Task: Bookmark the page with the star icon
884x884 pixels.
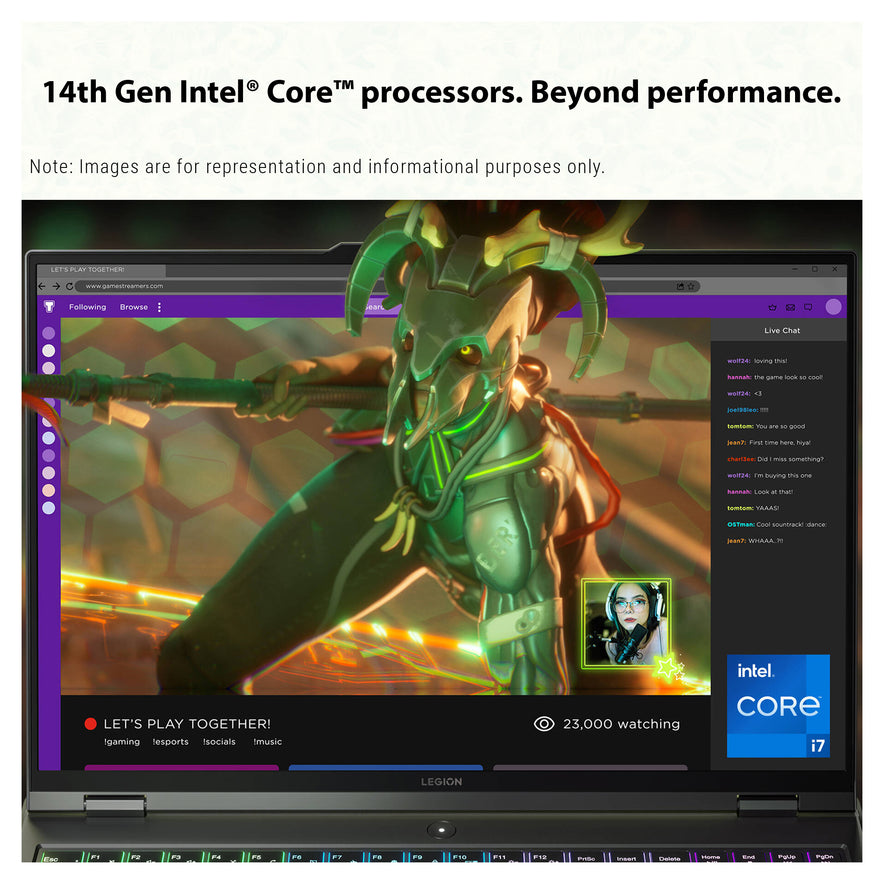Action: tap(691, 286)
